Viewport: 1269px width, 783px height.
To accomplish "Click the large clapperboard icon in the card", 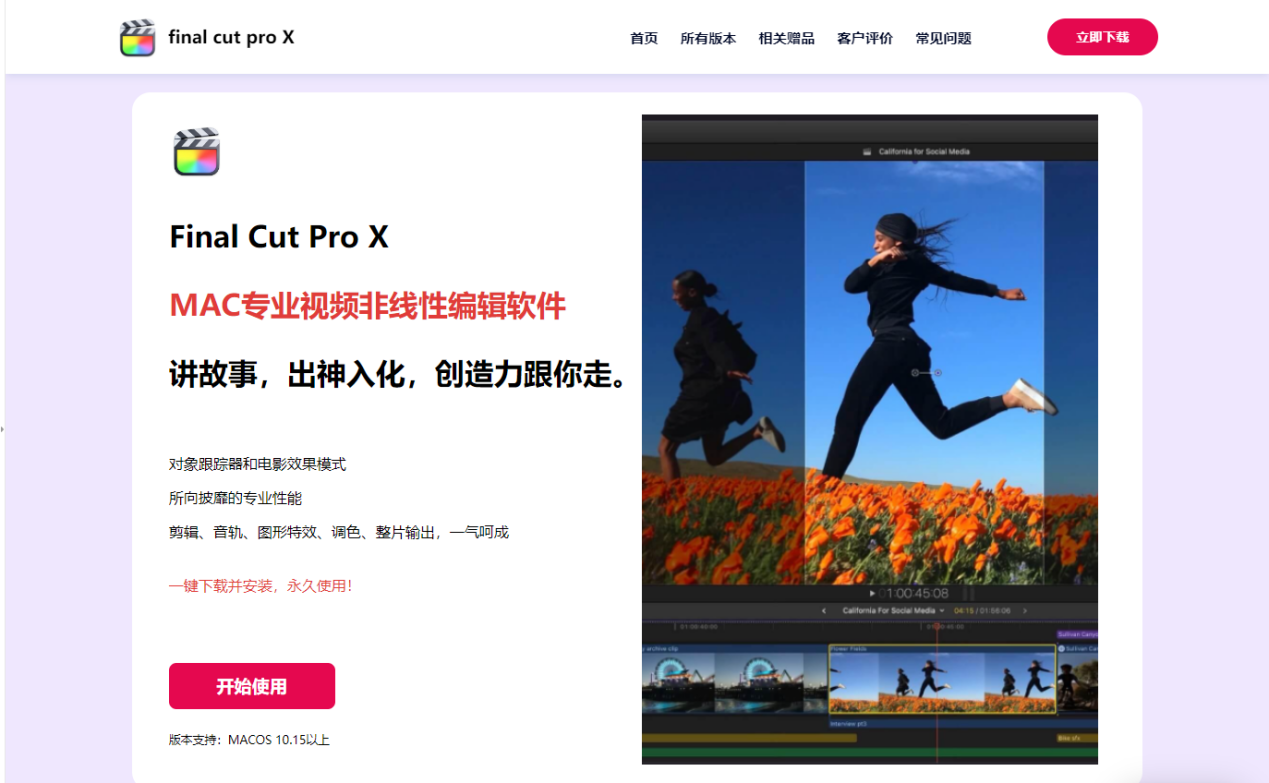I will (x=196, y=152).
